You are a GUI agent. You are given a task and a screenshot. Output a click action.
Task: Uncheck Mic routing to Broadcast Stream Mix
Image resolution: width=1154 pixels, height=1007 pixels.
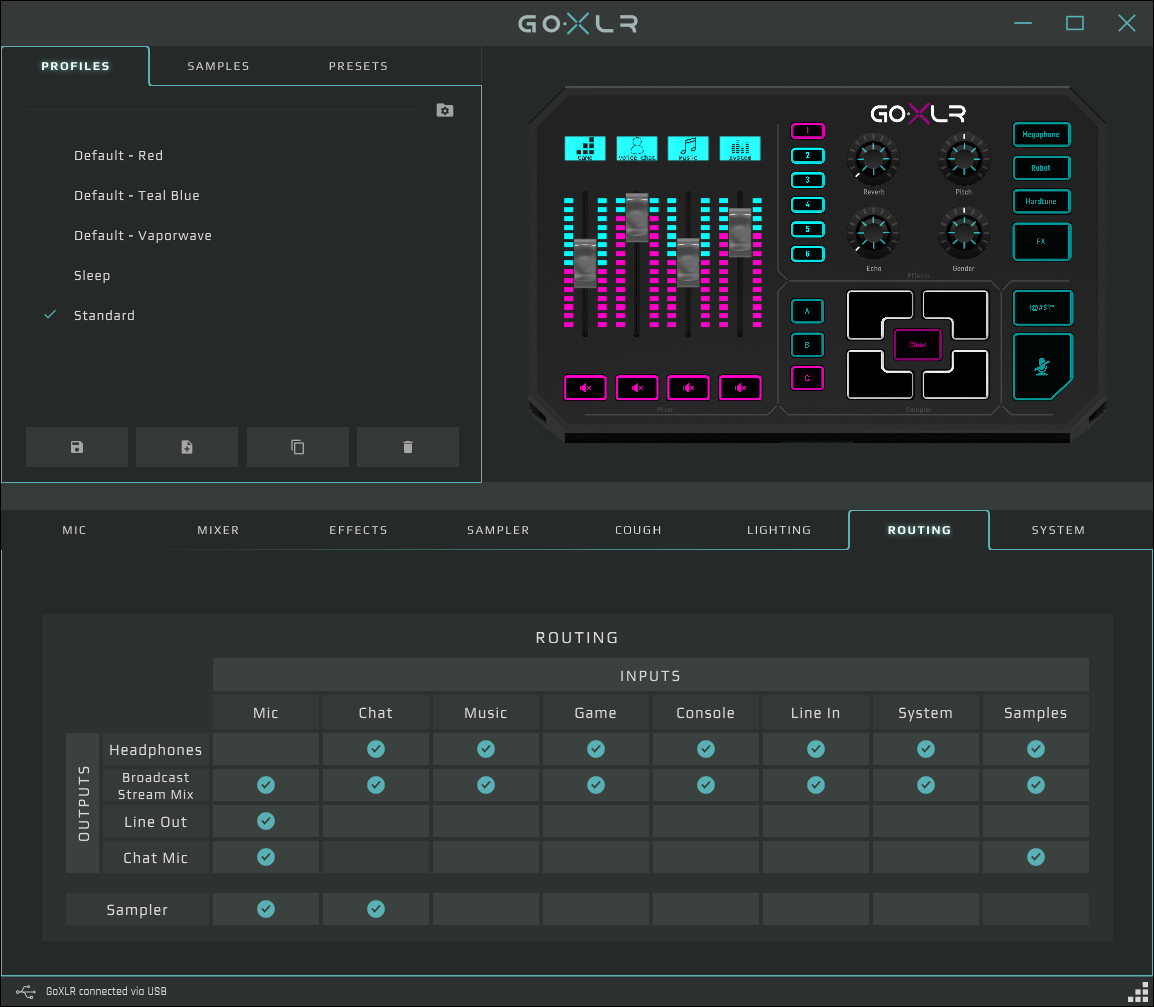(x=266, y=785)
